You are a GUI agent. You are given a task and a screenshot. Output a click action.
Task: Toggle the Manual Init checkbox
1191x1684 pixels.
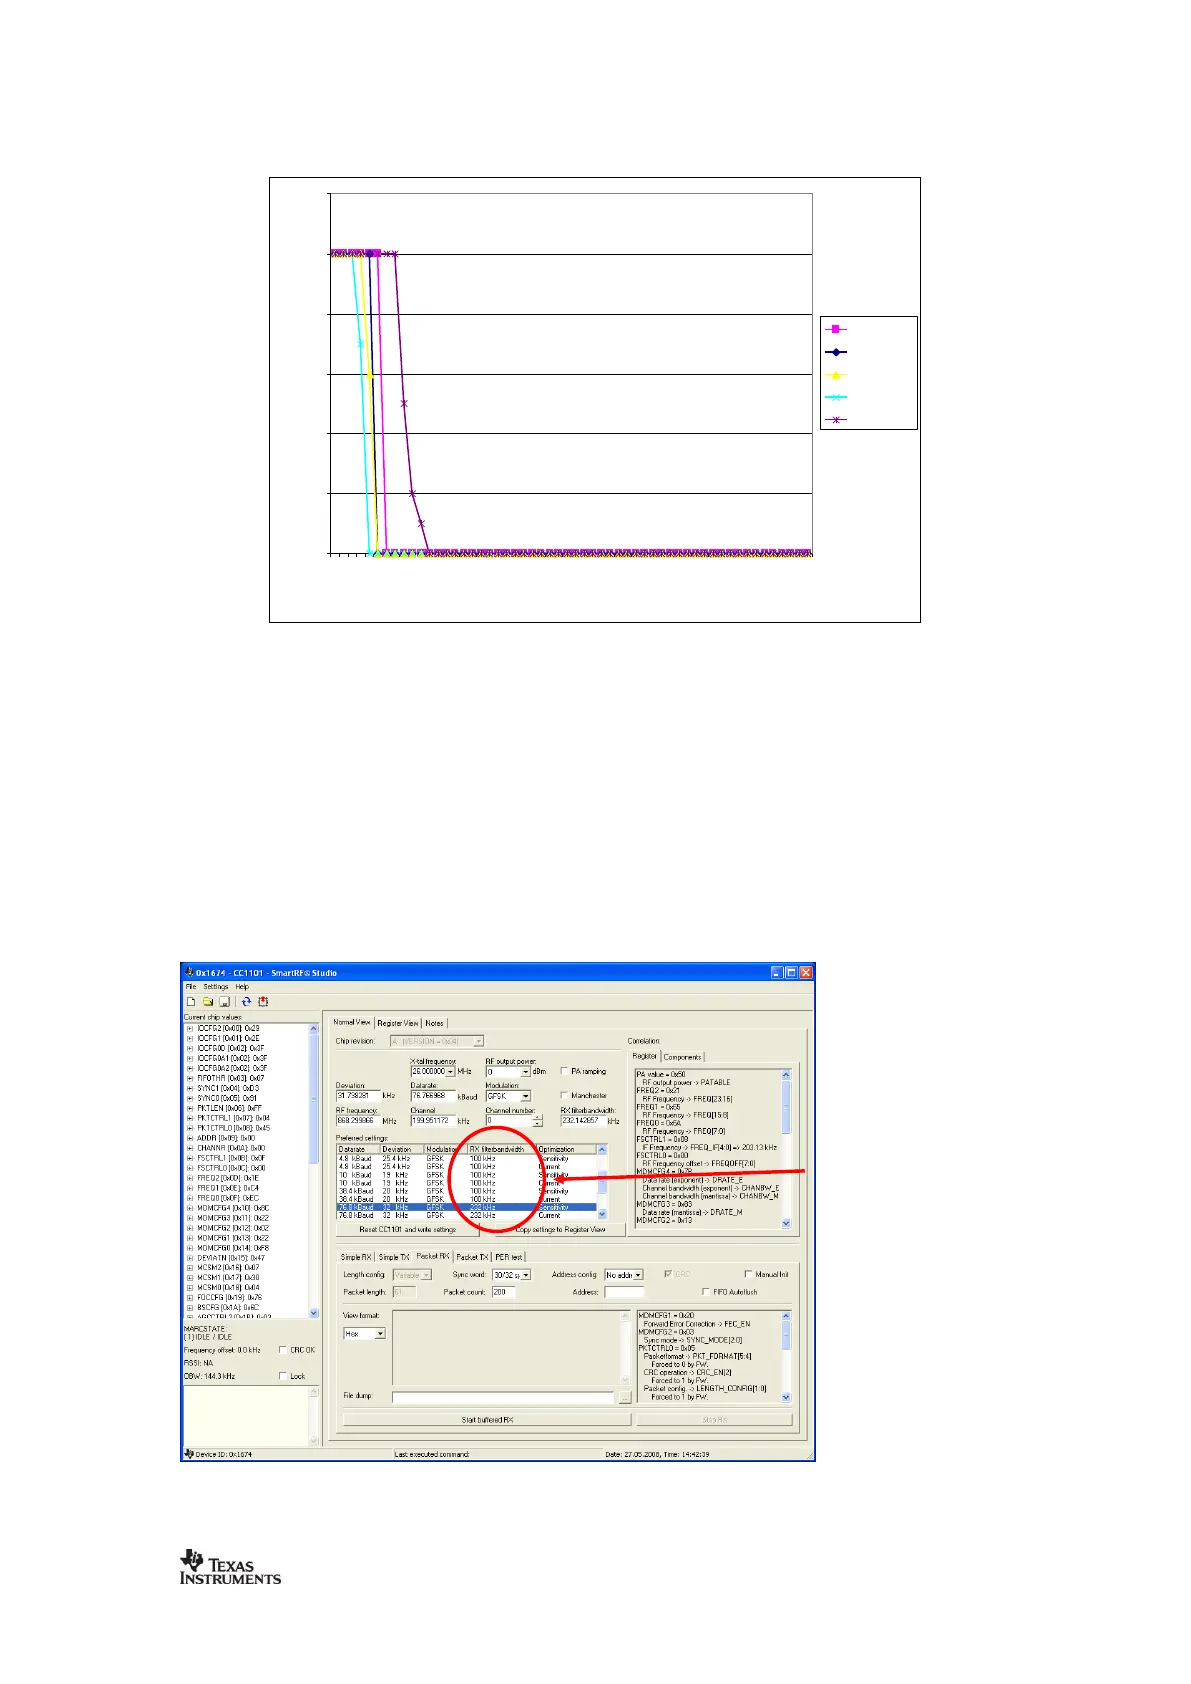click(x=748, y=1274)
